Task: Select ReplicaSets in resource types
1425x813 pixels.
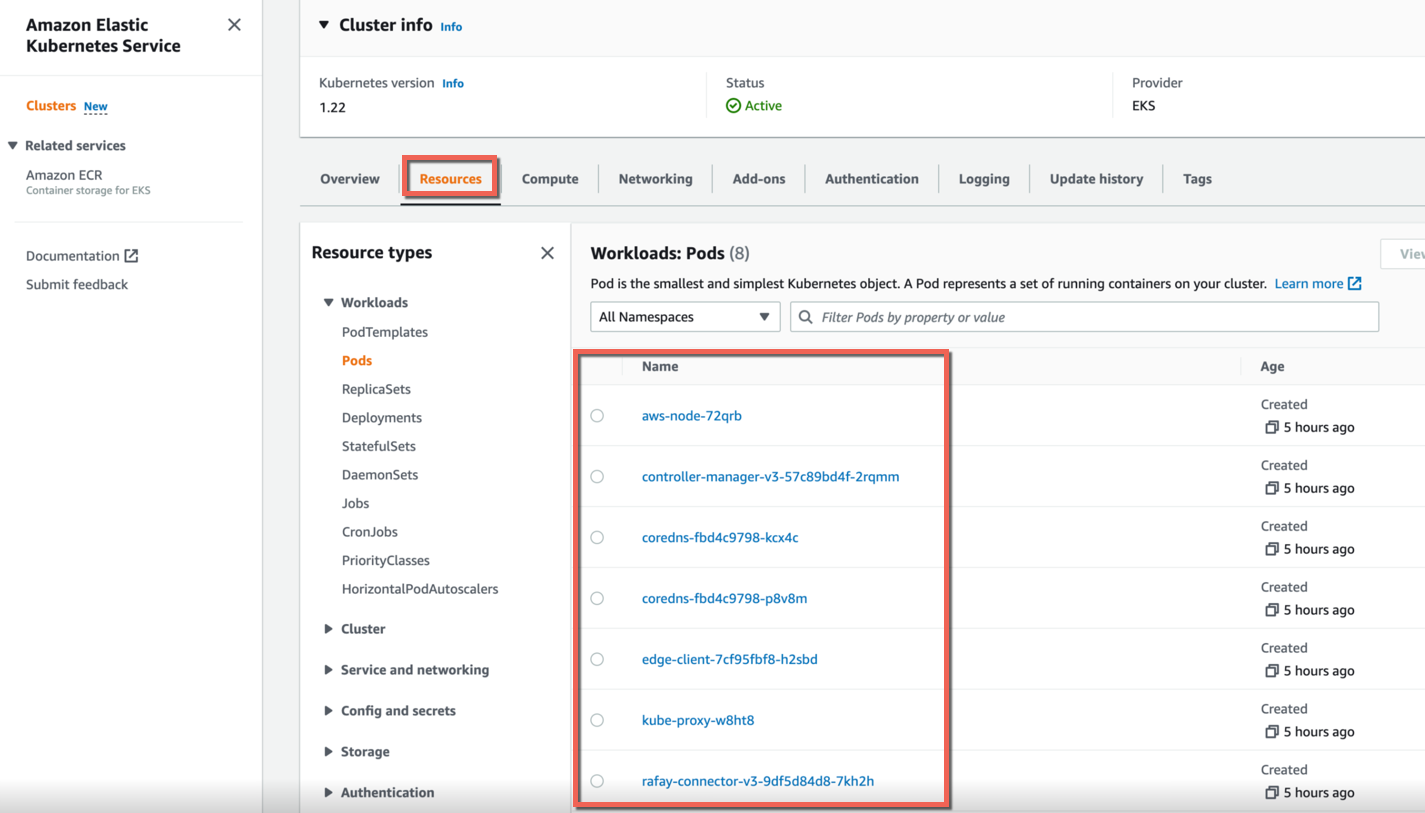Action: (x=376, y=389)
